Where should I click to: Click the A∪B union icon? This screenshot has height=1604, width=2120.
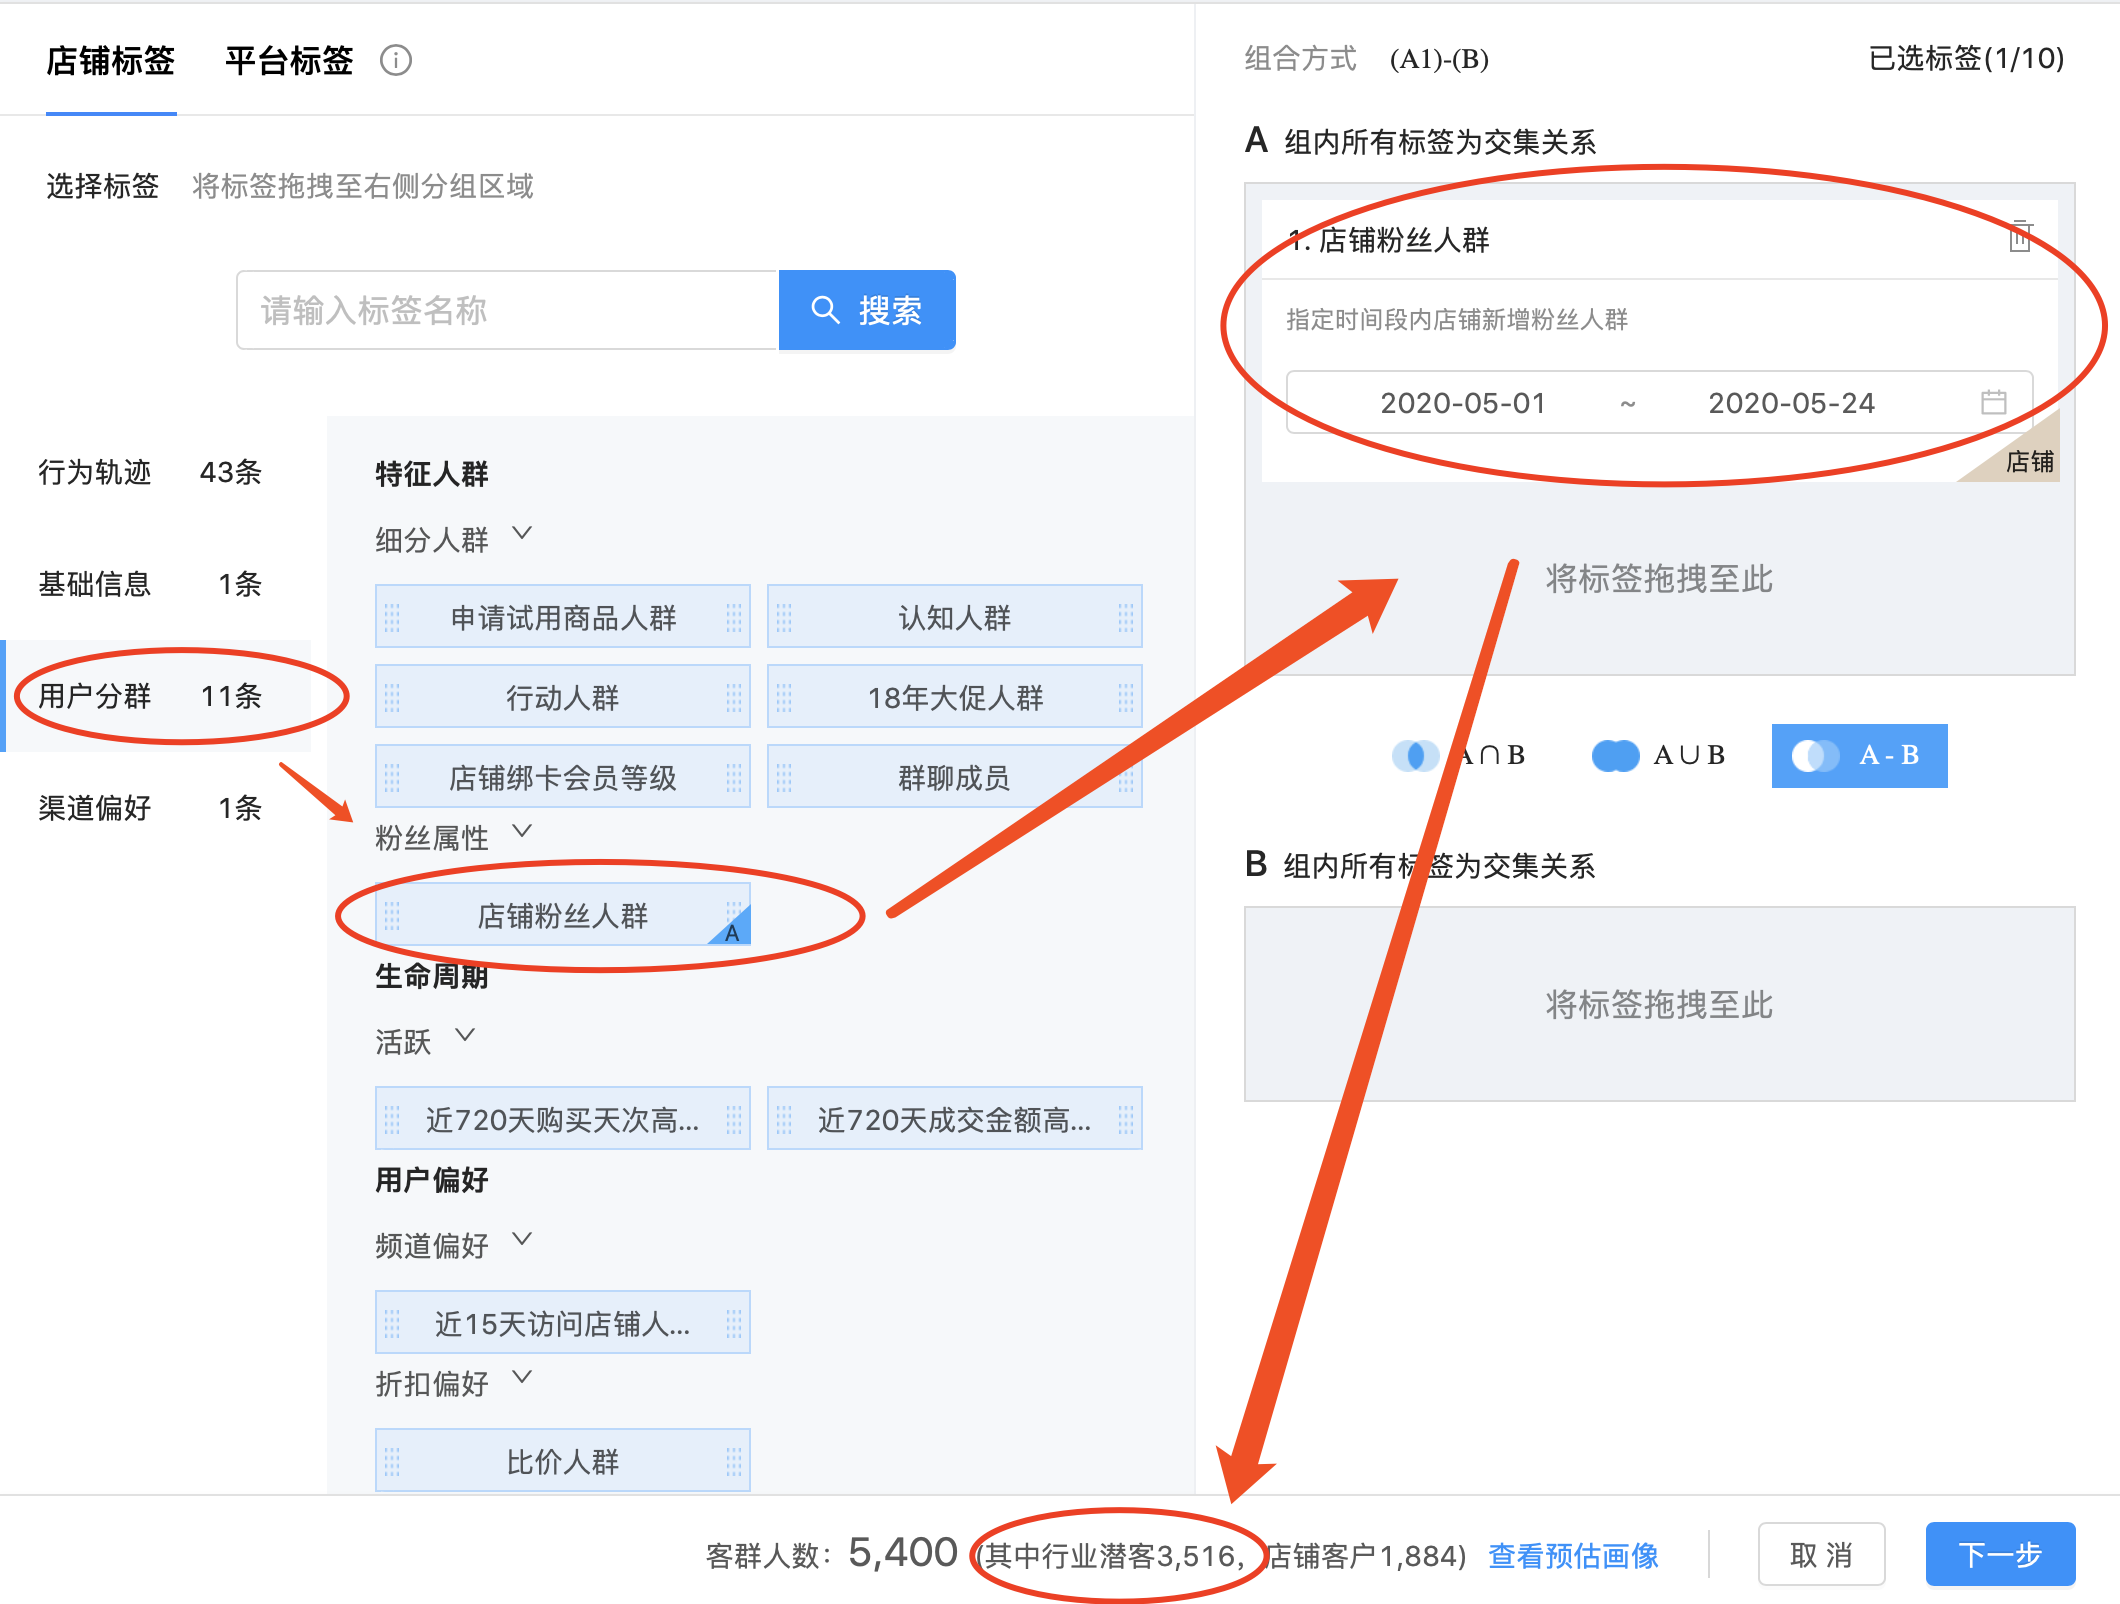coord(1615,755)
